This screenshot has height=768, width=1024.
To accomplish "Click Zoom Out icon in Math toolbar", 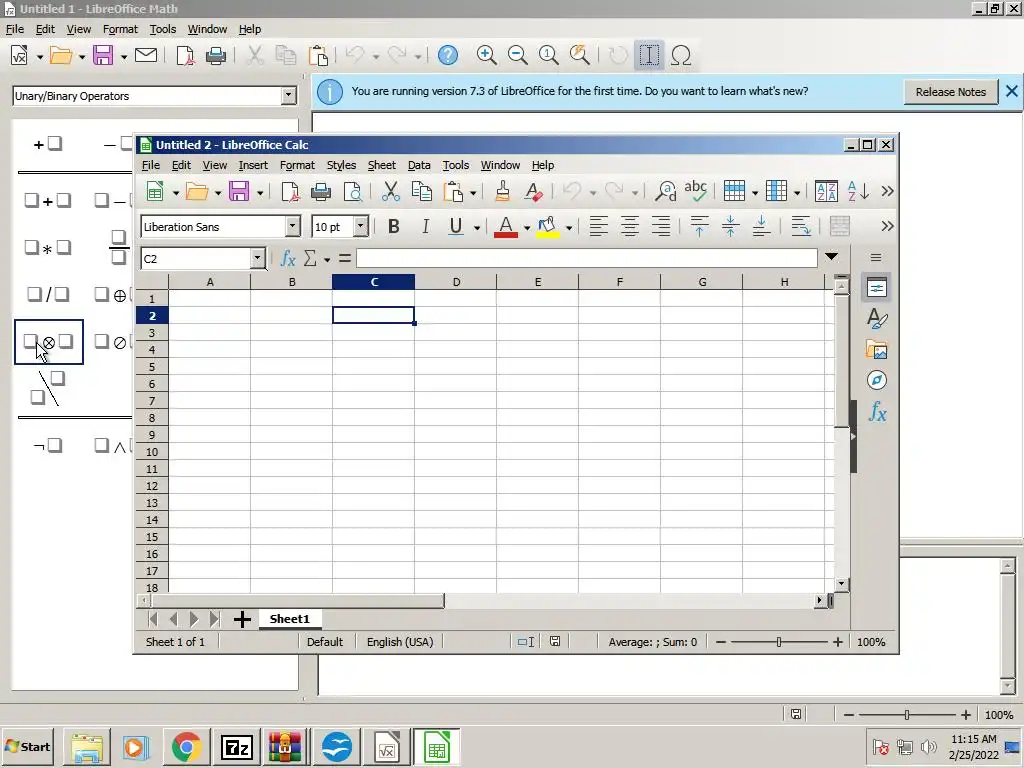I will pos(517,56).
